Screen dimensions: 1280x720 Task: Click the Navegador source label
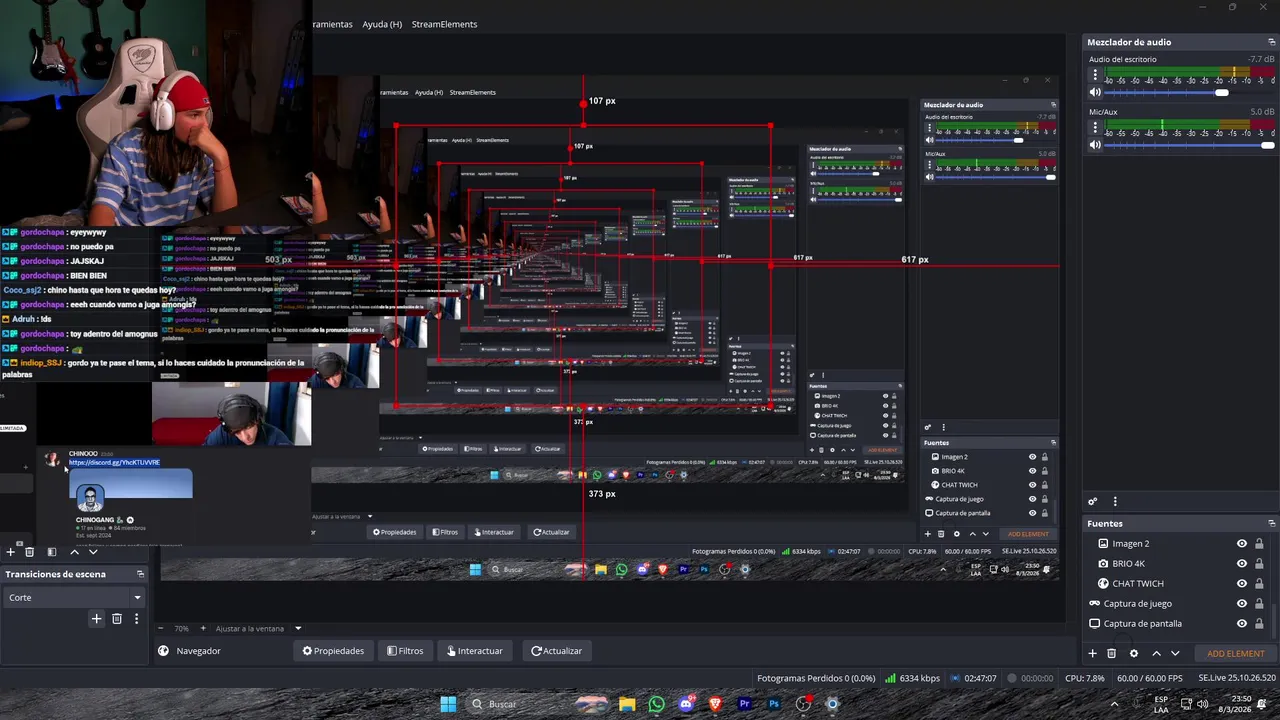(x=198, y=651)
